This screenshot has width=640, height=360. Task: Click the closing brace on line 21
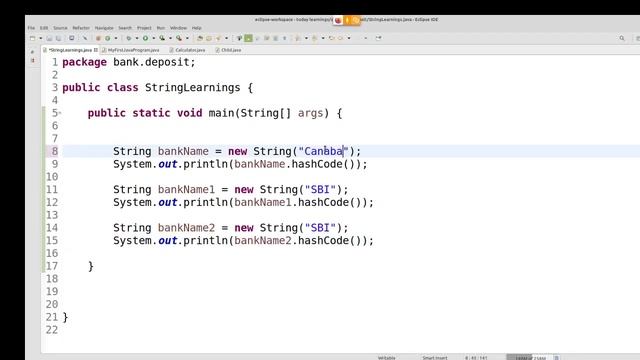click(x=65, y=317)
